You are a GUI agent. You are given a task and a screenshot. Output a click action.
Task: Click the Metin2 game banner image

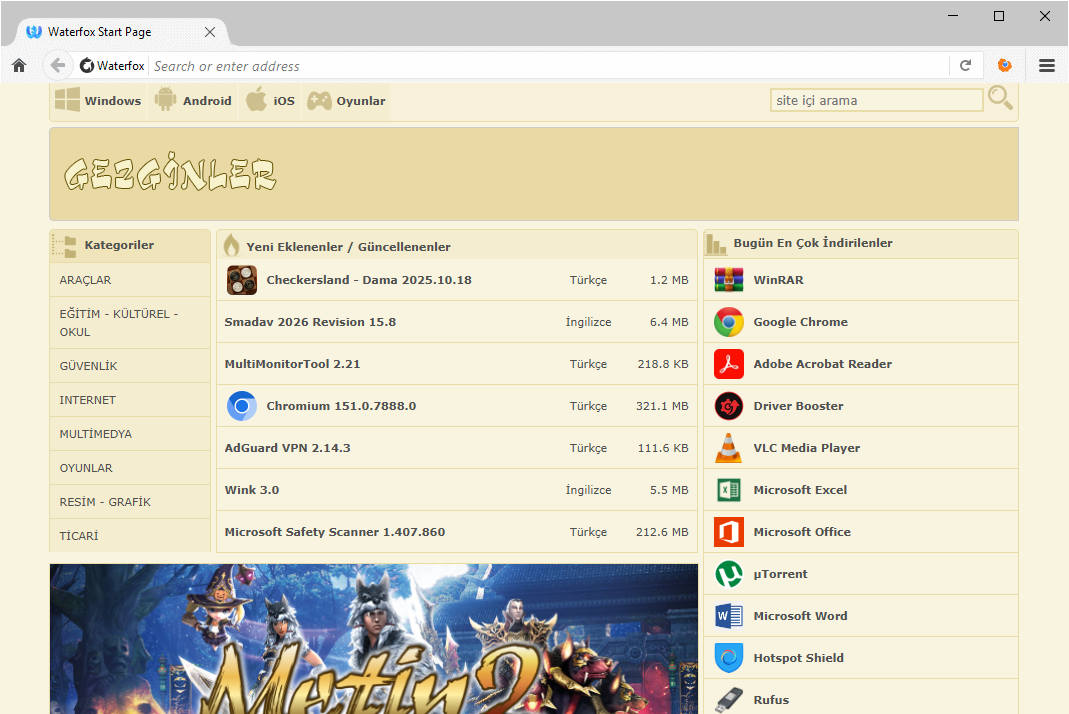pos(374,639)
